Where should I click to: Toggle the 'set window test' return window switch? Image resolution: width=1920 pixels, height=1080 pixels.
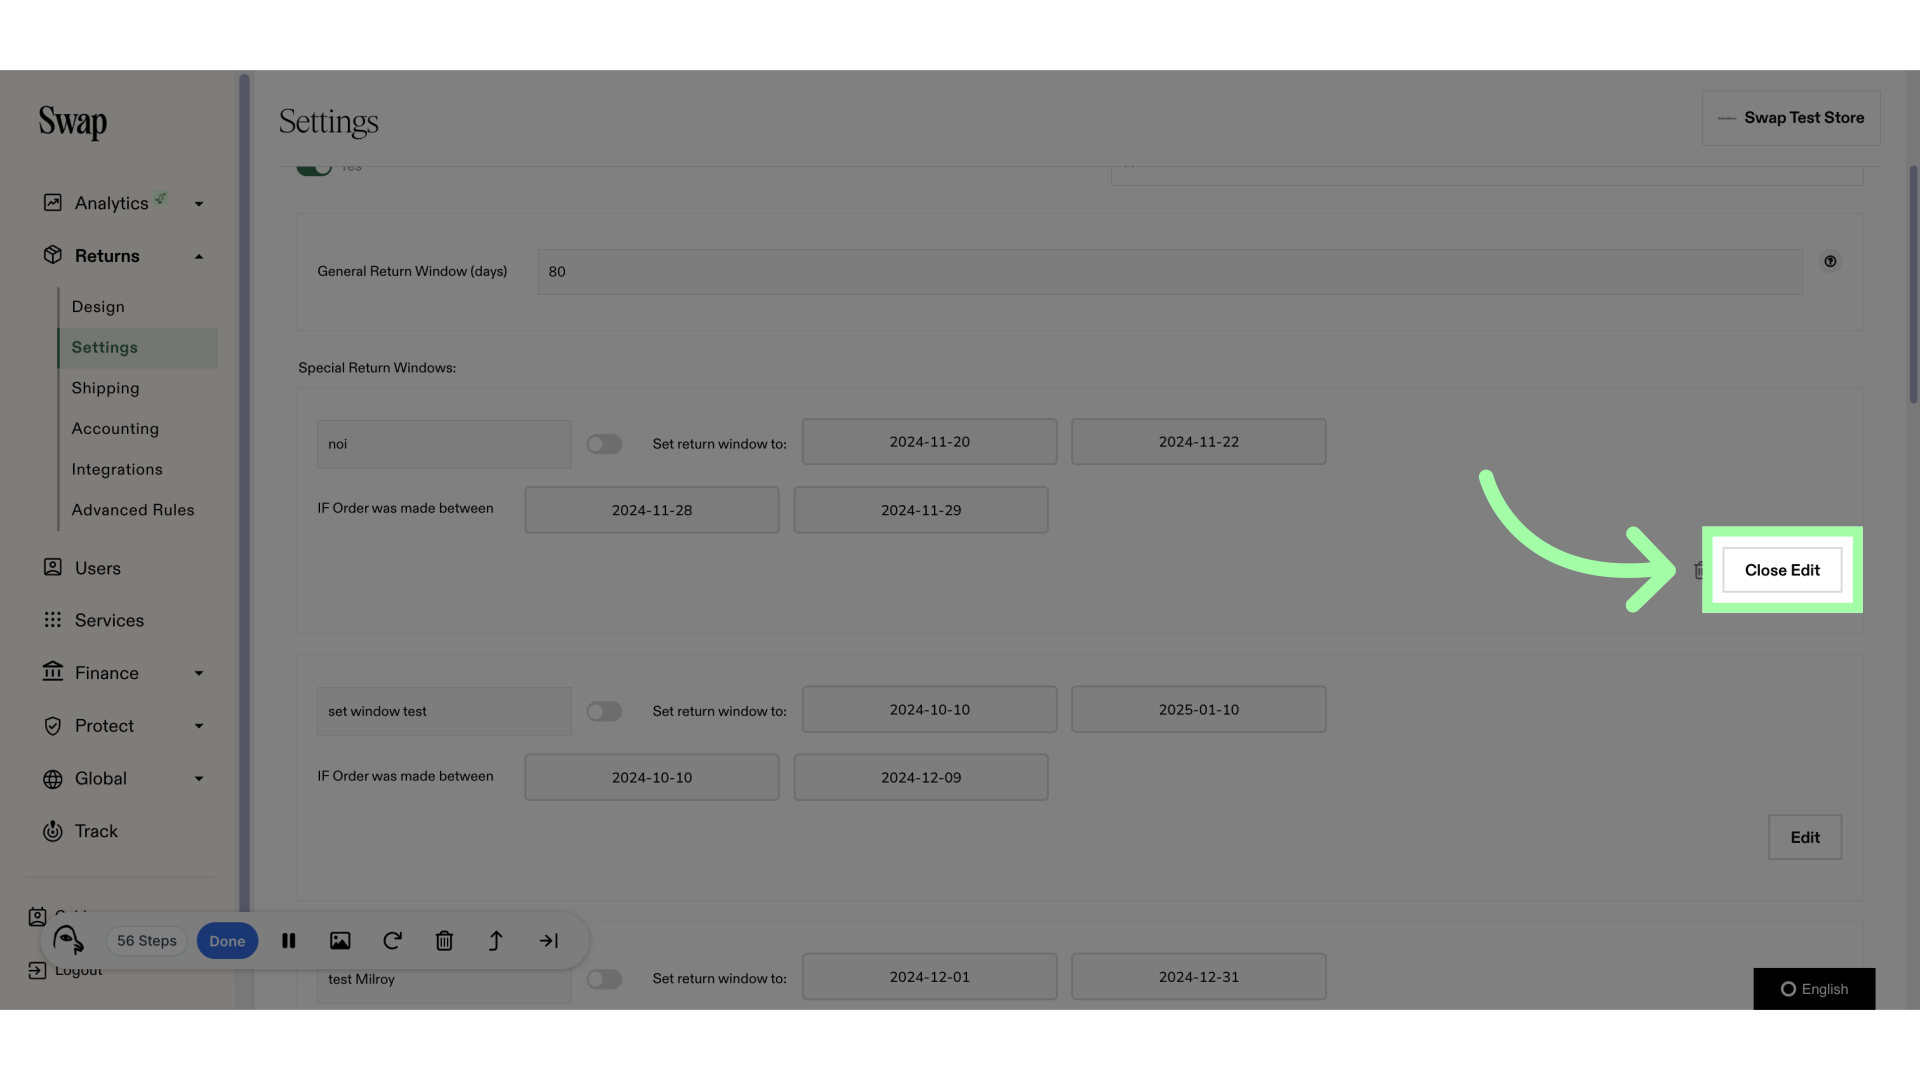pos(604,711)
